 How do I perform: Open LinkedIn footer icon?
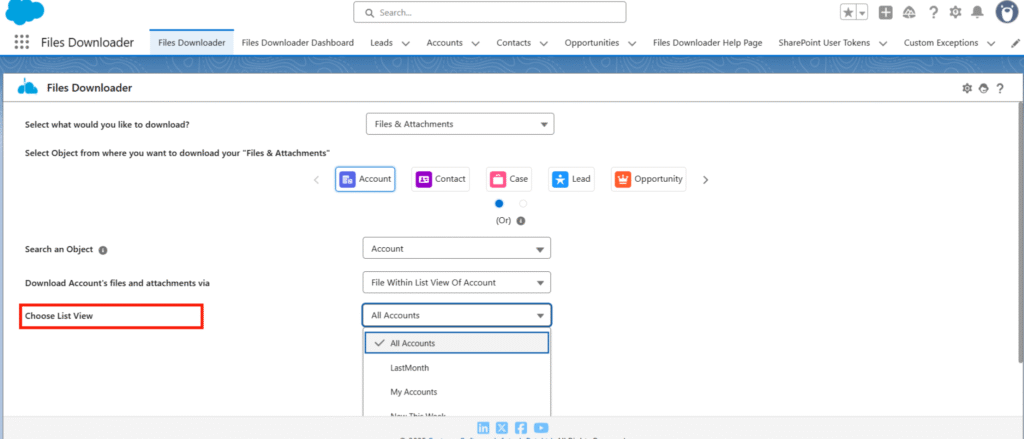pos(483,428)
